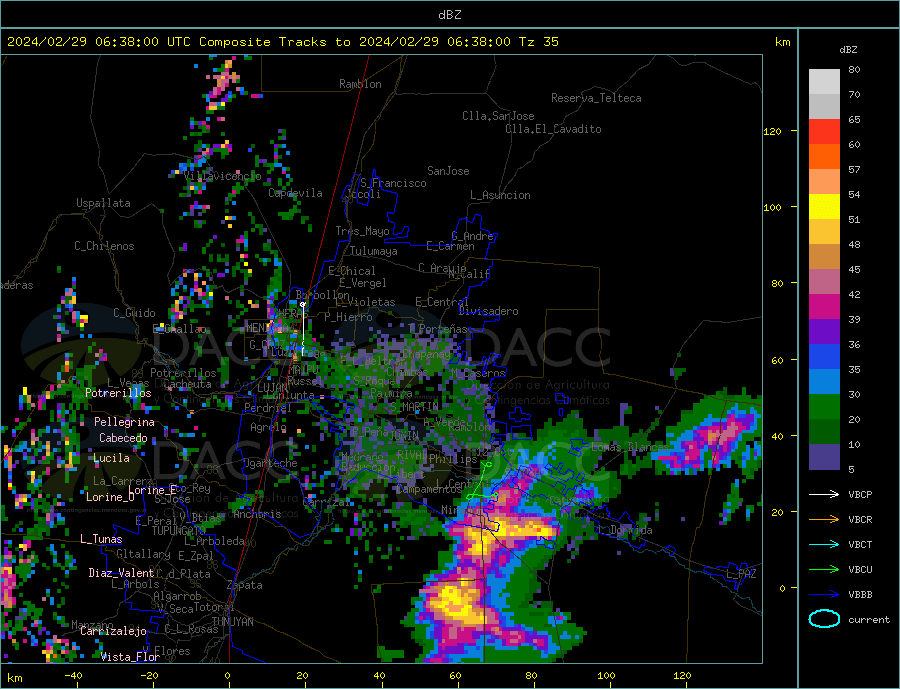Click the 'TUNUYAN' map label
The image size is (900, 689).
coord(233,622)
